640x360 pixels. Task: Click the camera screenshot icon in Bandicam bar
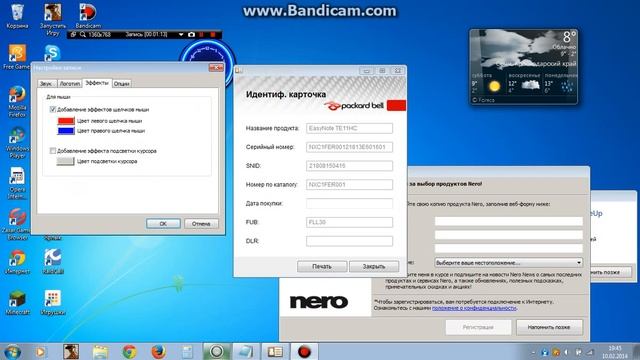[191, 35]
